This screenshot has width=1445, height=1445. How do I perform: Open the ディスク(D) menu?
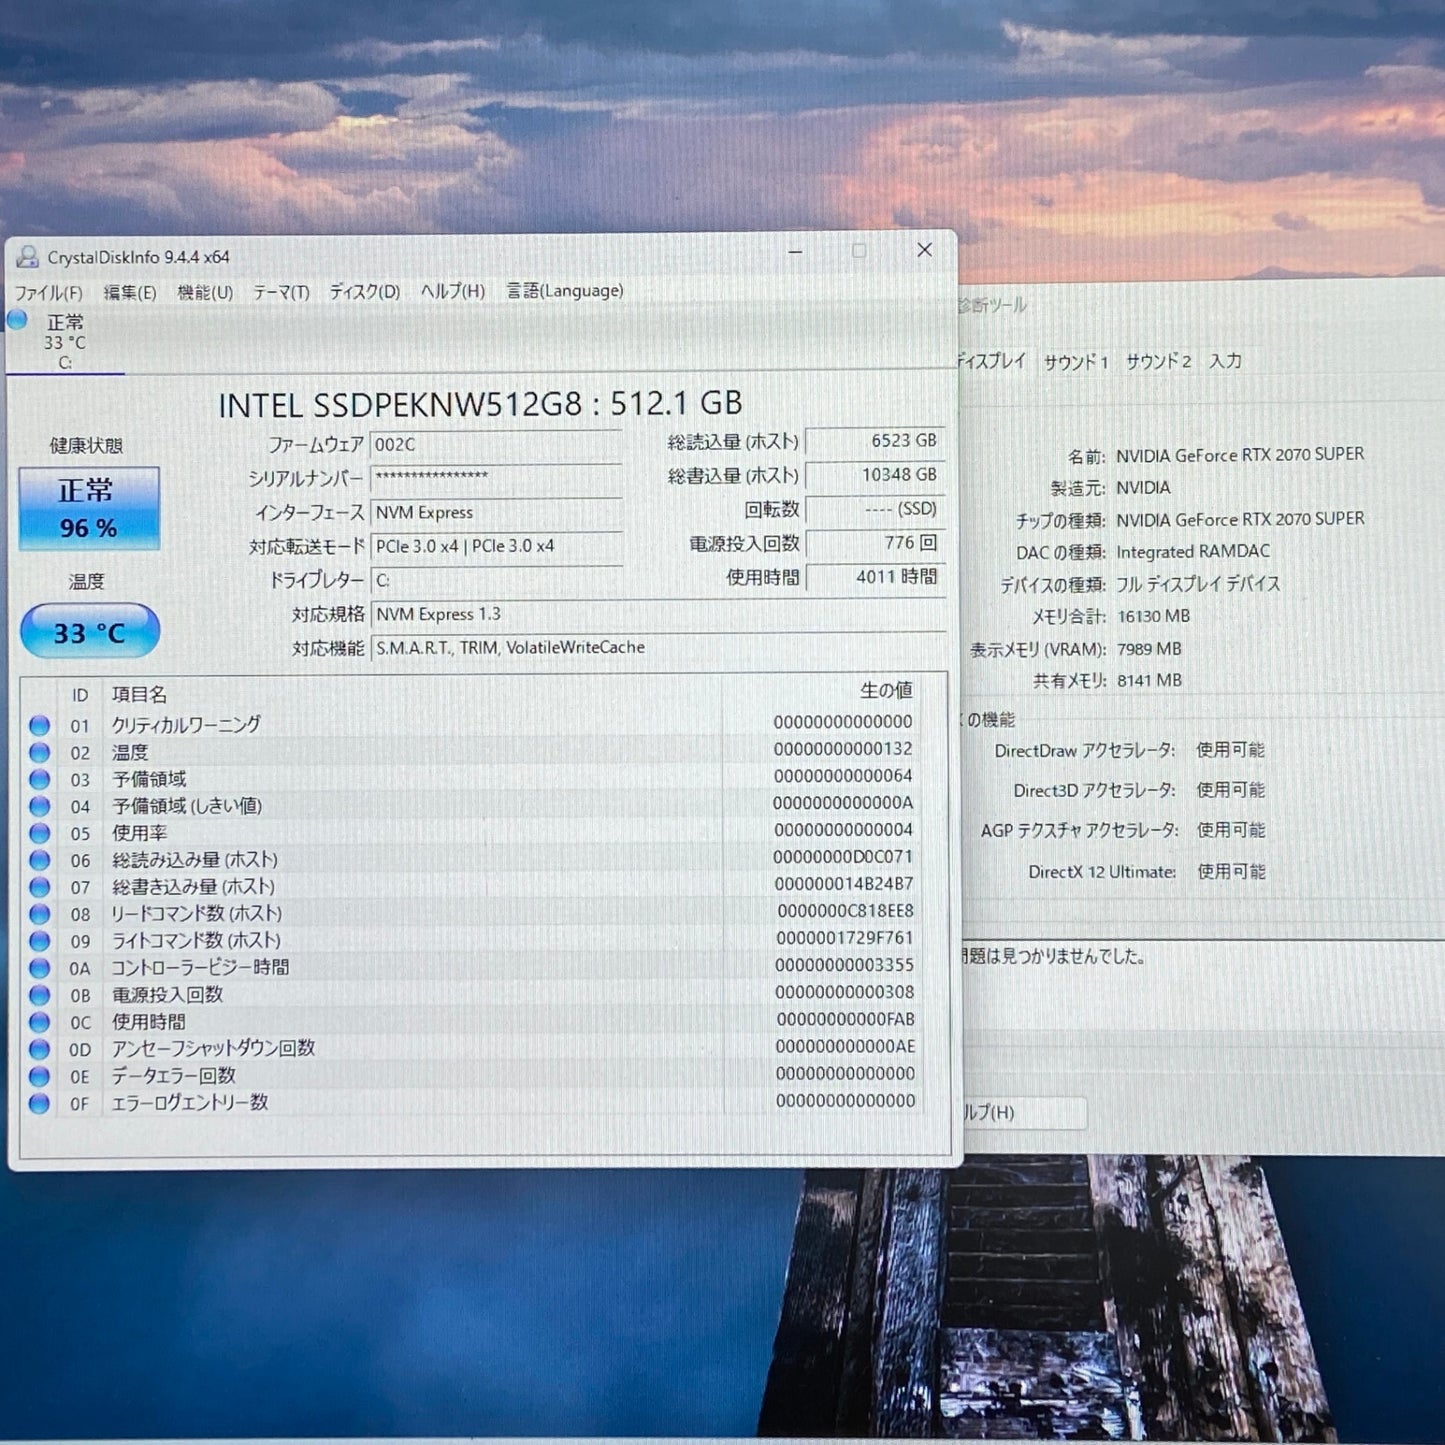click(x=365, y=291)
